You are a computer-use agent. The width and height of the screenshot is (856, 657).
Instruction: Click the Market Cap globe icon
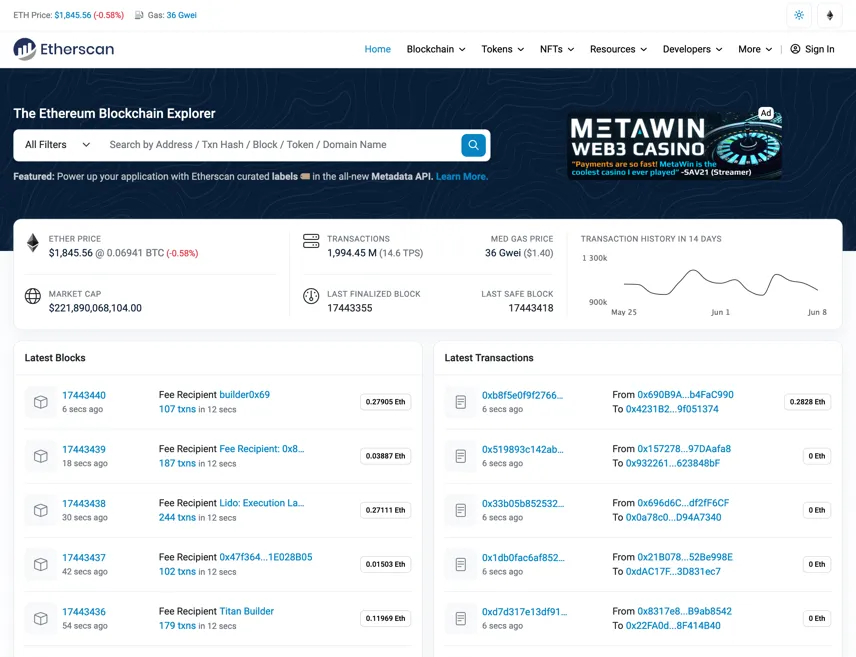pyautogui.click(x=33, y=296)
